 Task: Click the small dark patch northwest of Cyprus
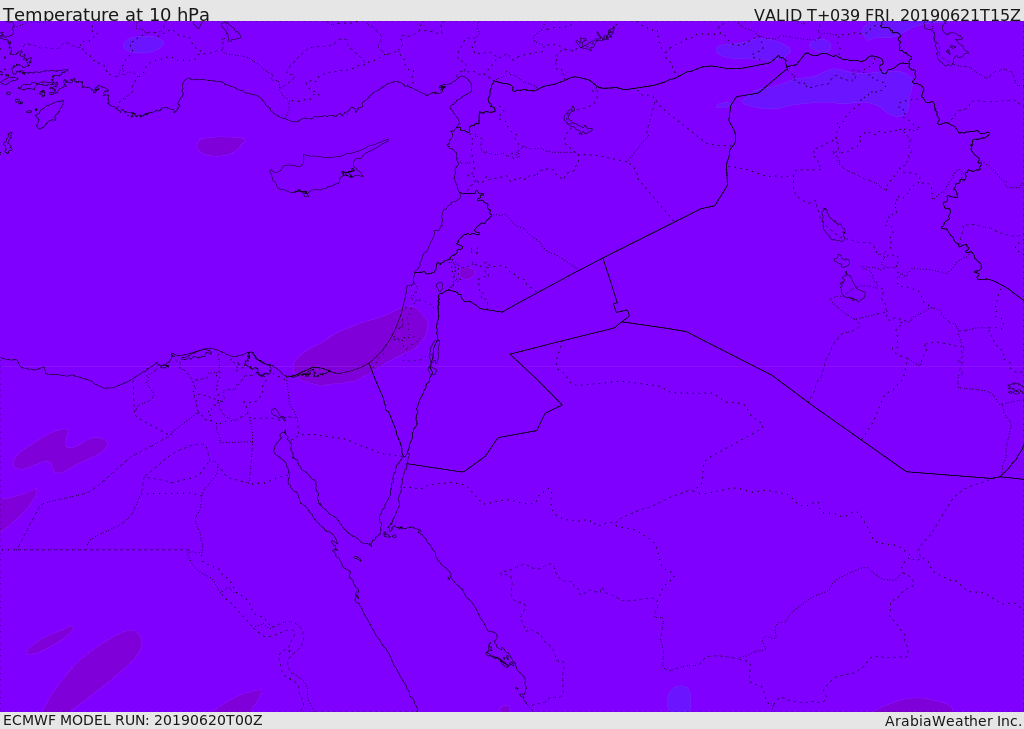[x=219, y=146]
